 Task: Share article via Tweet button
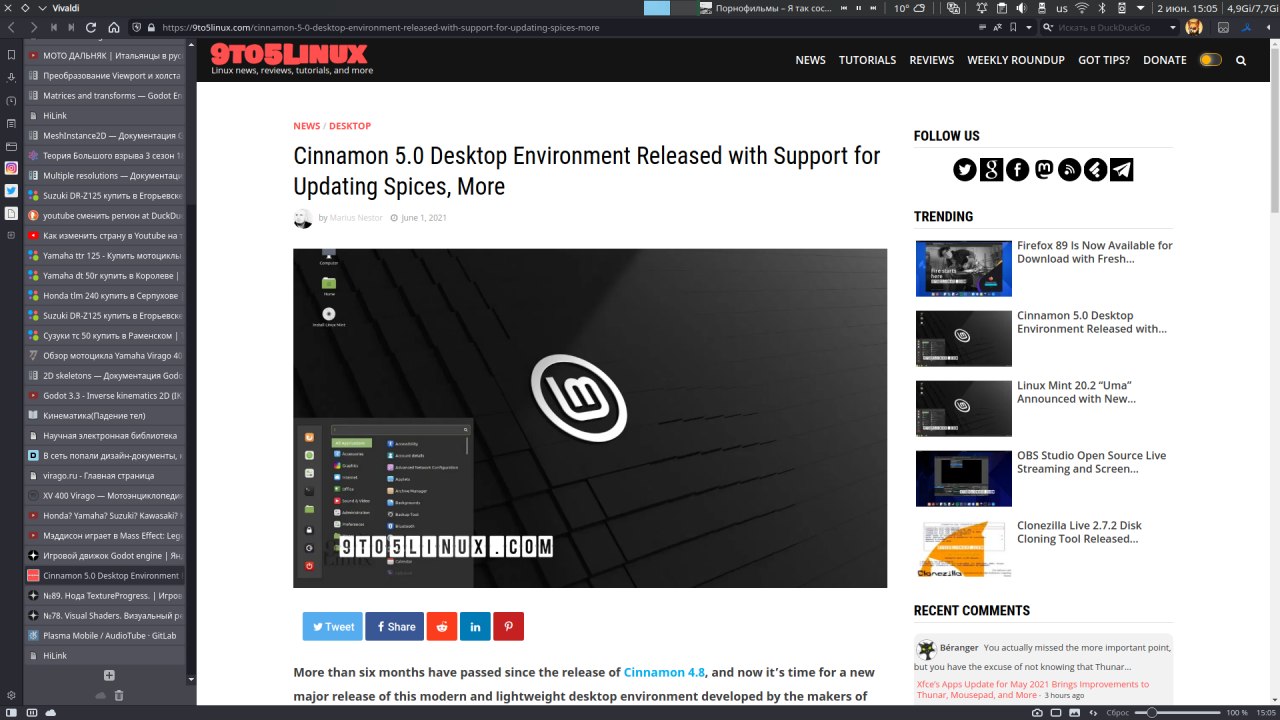point(333,627)
